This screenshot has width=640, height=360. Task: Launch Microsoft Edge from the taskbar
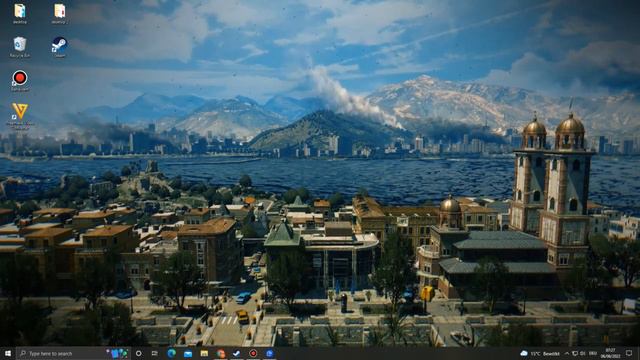tap(171, 353)
